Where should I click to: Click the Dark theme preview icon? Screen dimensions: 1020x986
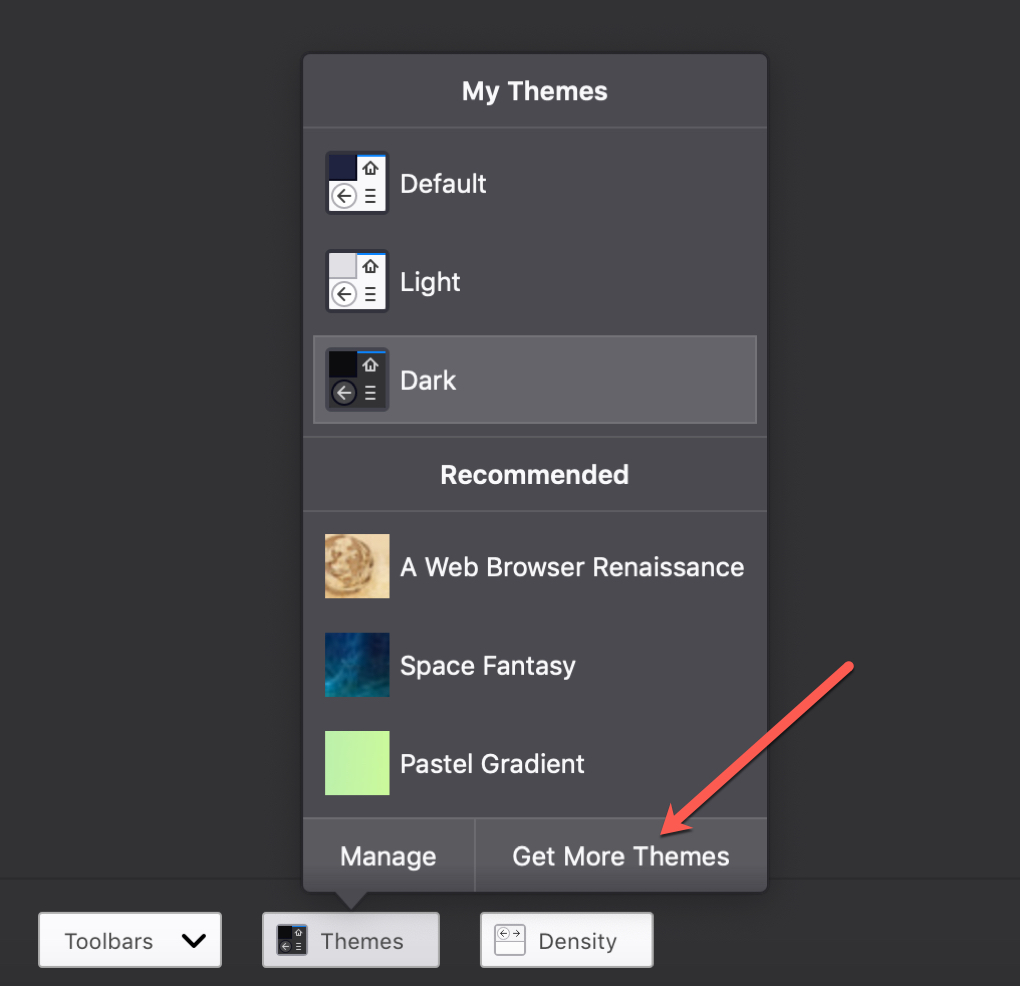tap(356, 380)
